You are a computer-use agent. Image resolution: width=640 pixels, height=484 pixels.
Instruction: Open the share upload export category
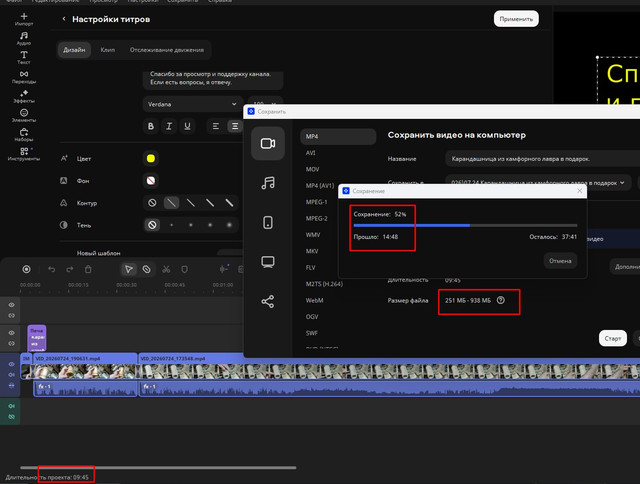point(268,302)
